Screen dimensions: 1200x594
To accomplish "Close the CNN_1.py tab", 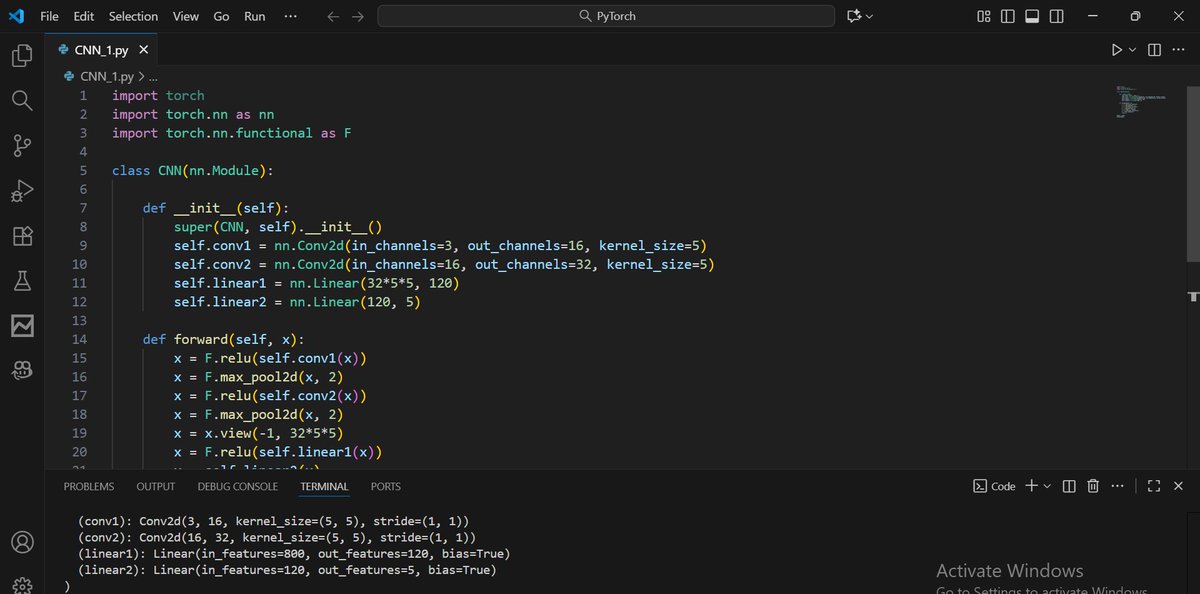I will tap(144, 50).
